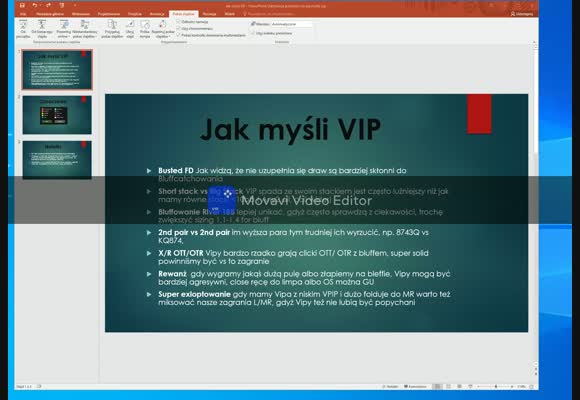This screenshot has width=580, height=400.
Task: Click the 2nd pair vs 2nd pair bullet
Action: 293,236
